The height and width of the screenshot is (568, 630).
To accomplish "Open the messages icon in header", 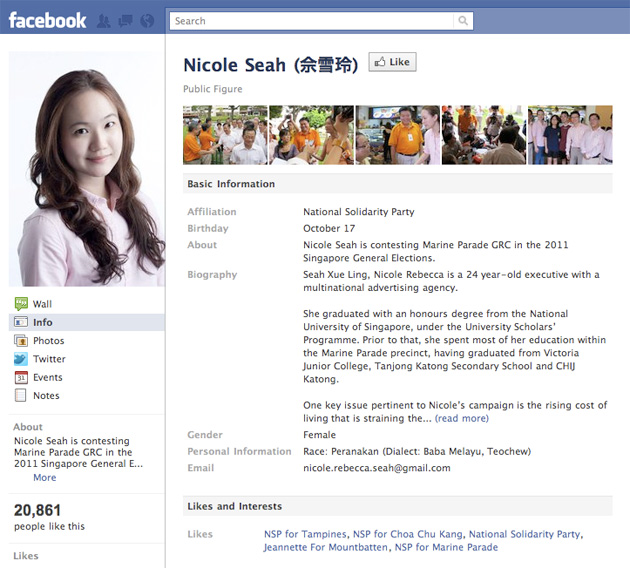I will 125,21.
